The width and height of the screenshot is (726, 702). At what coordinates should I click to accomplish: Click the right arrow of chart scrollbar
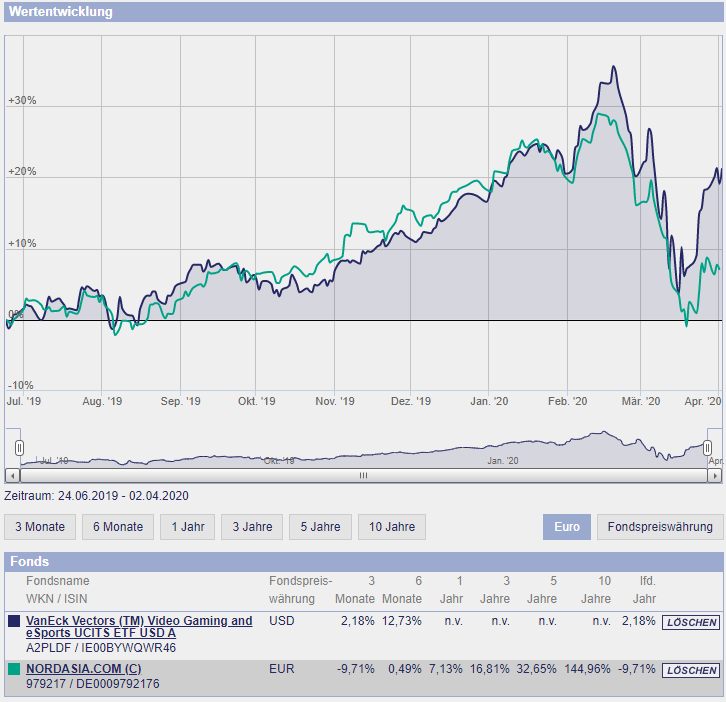click(x=715, y=476)
